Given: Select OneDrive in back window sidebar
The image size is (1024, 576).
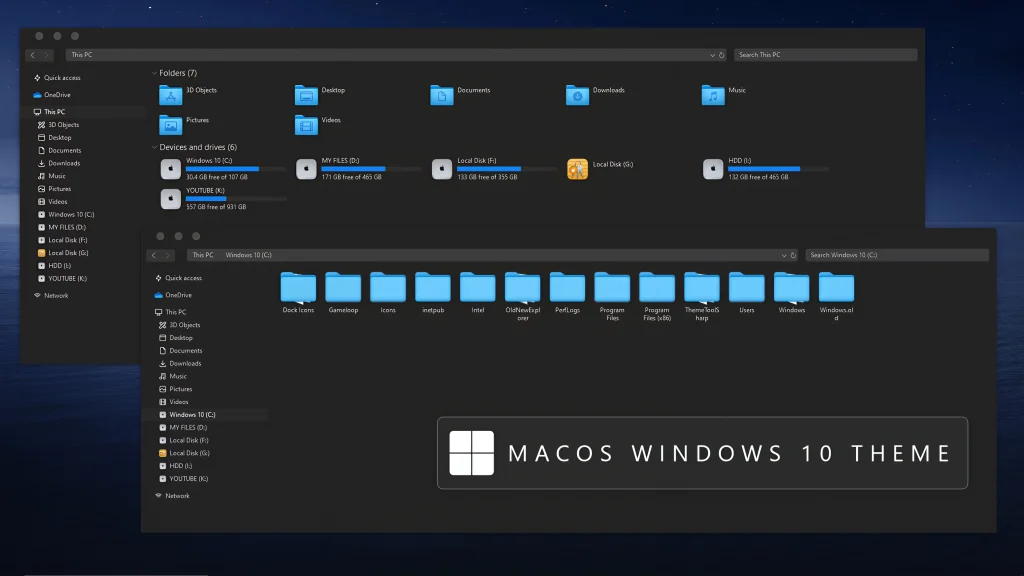Looking at the screenshot, I should 52,95.
